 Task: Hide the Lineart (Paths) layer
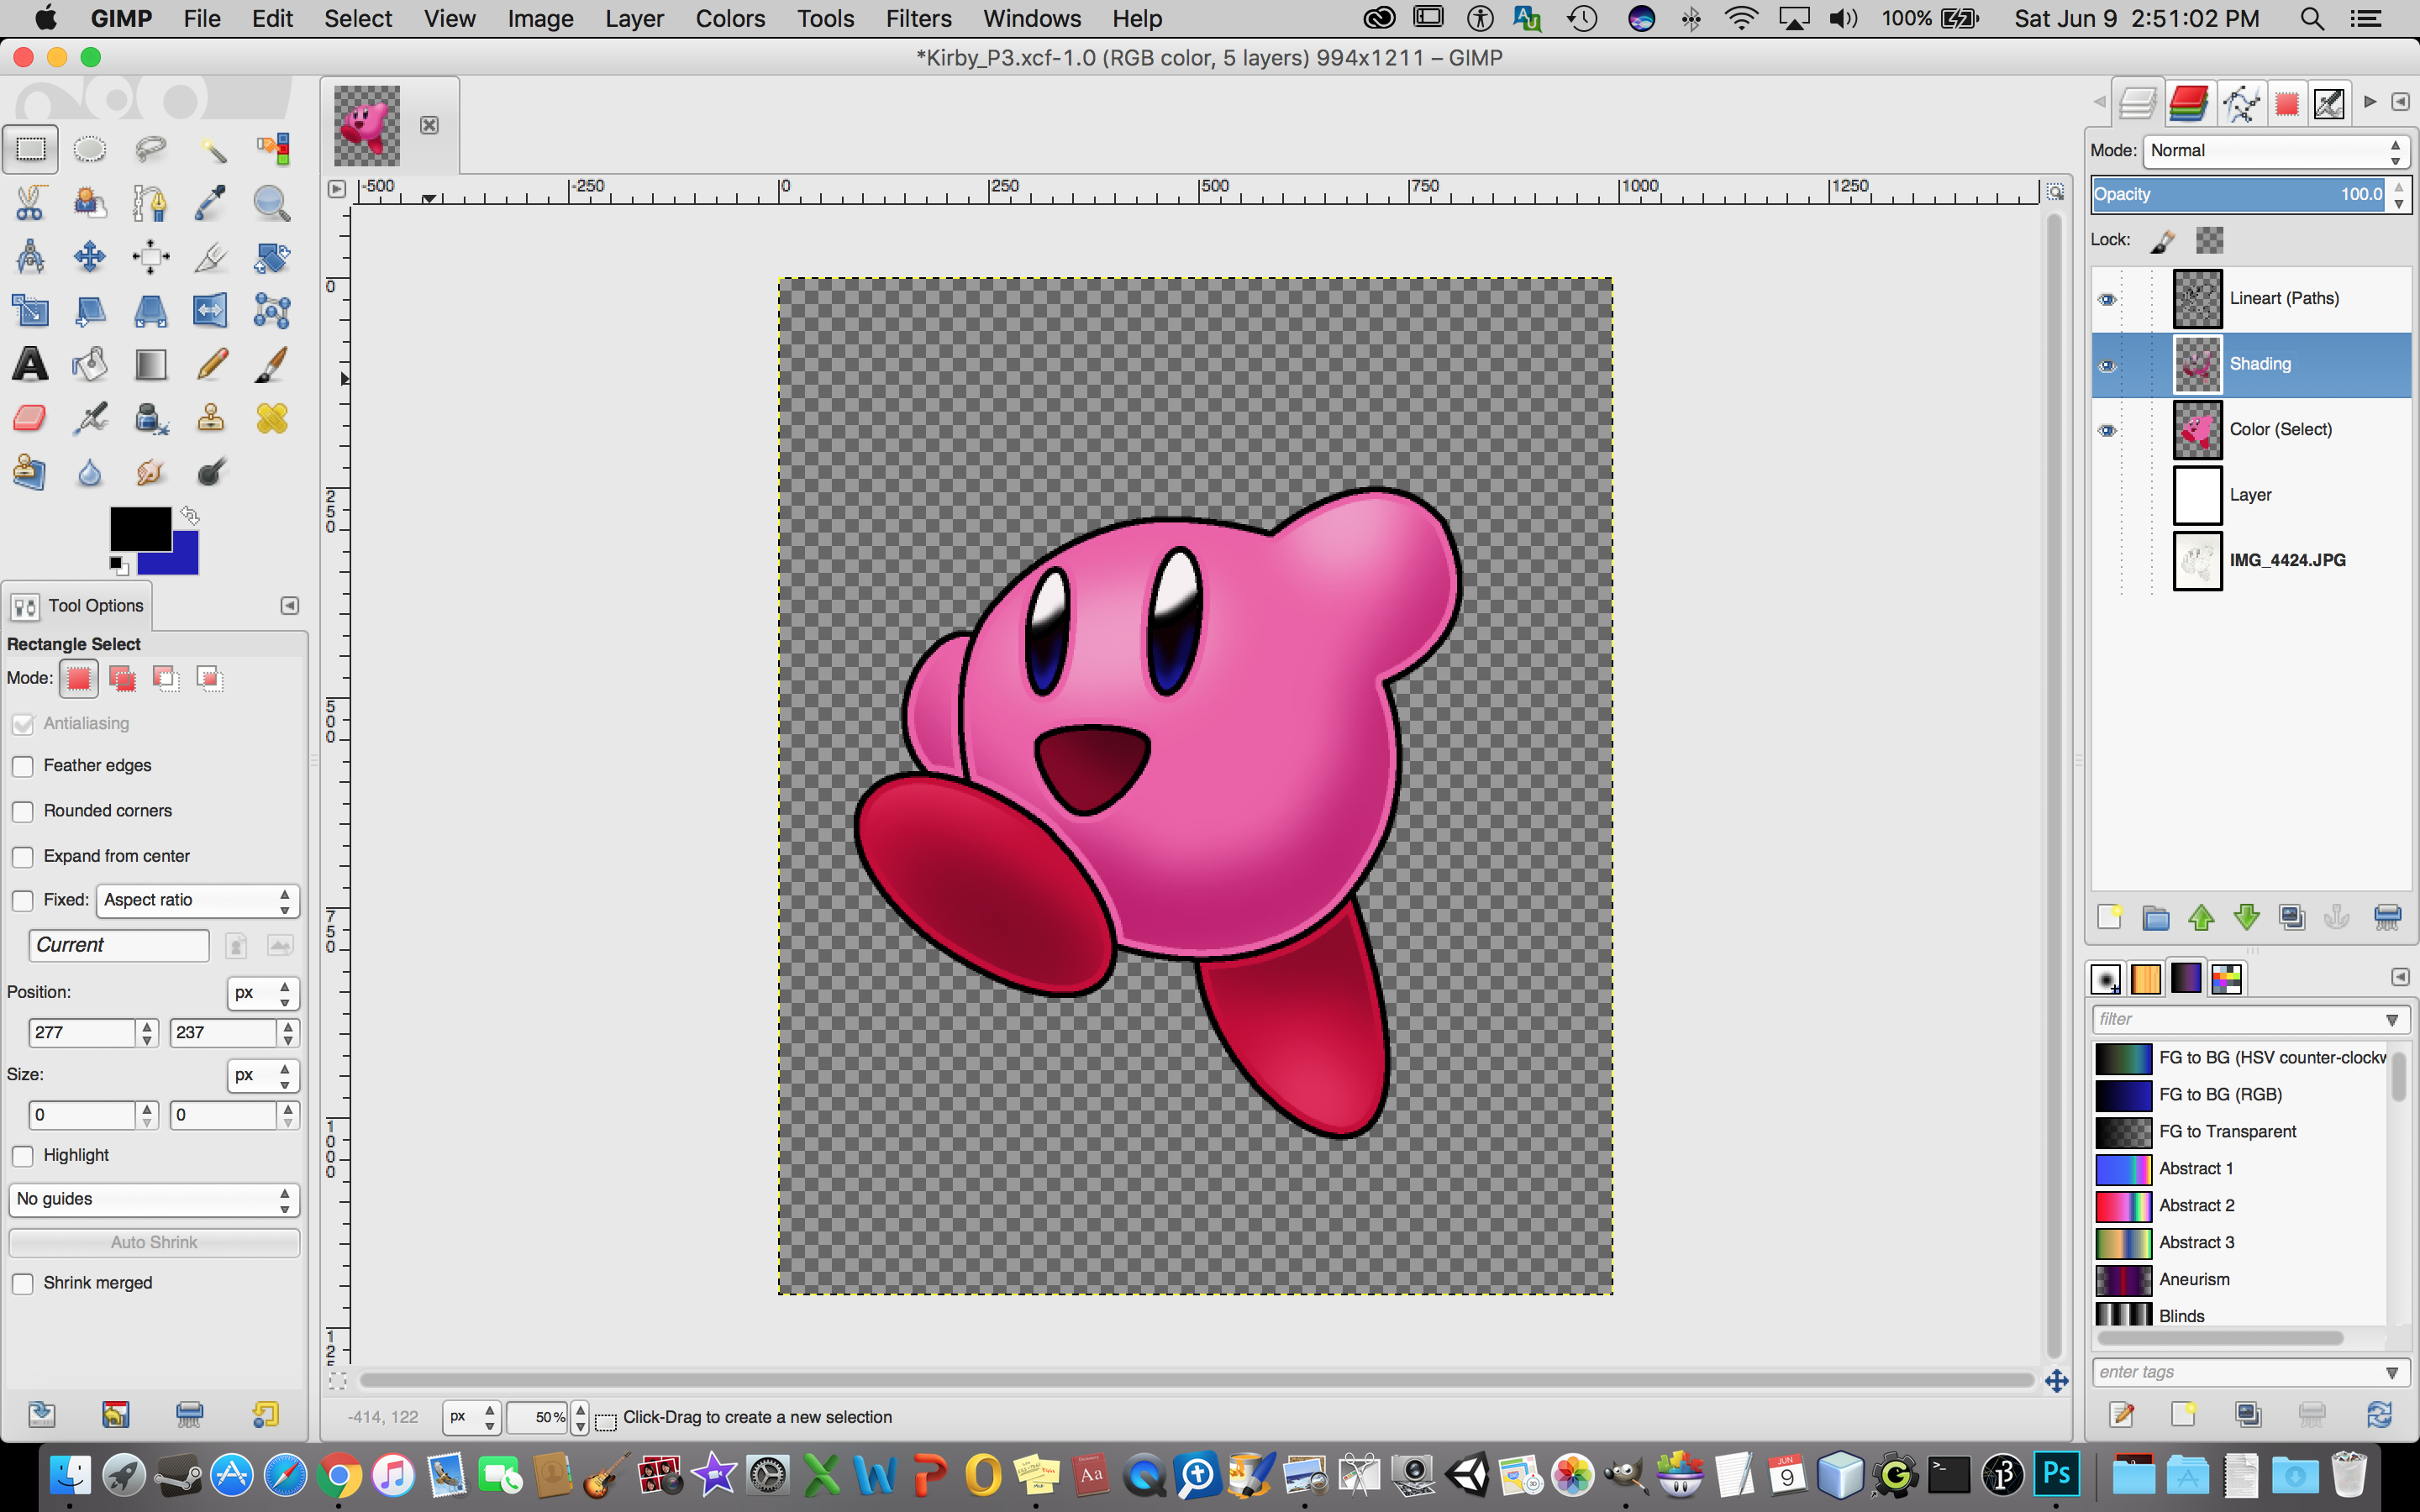[2107, 299]
